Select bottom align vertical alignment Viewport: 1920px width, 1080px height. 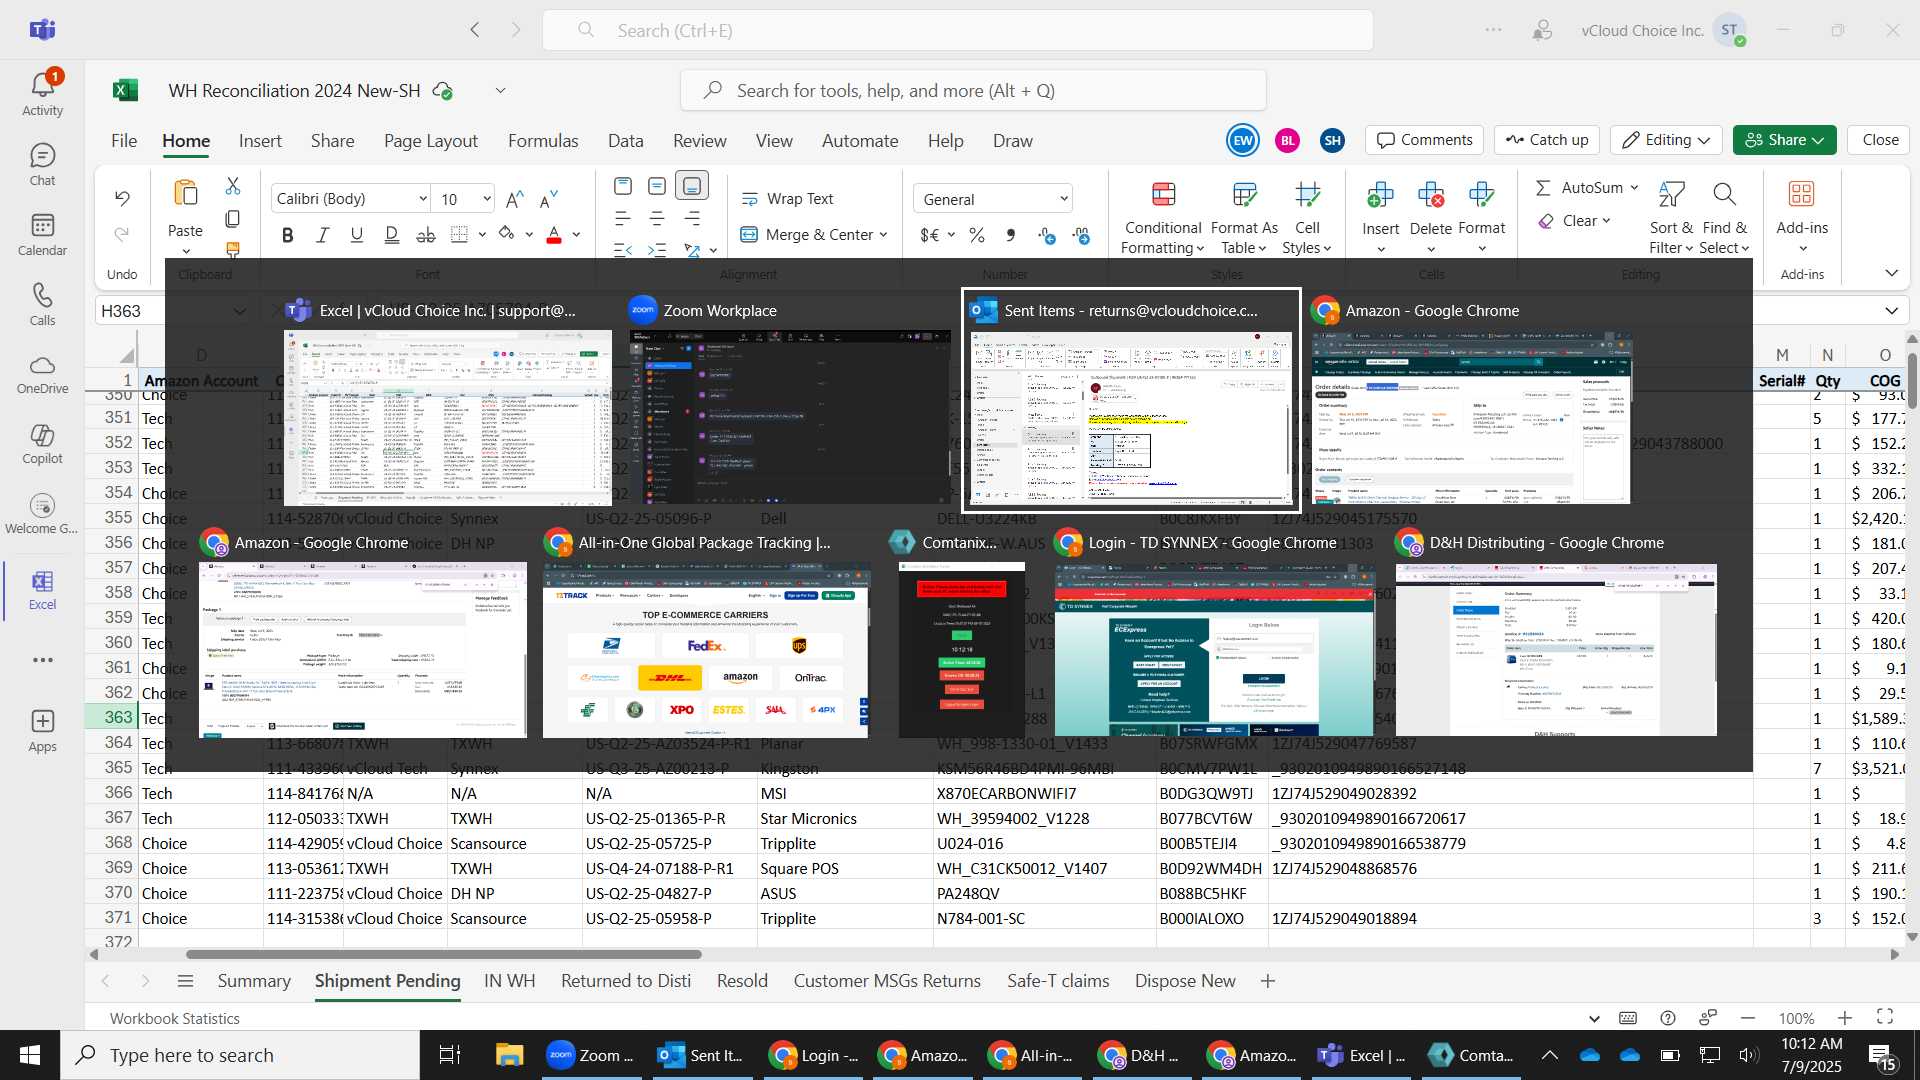coord(692,186)
